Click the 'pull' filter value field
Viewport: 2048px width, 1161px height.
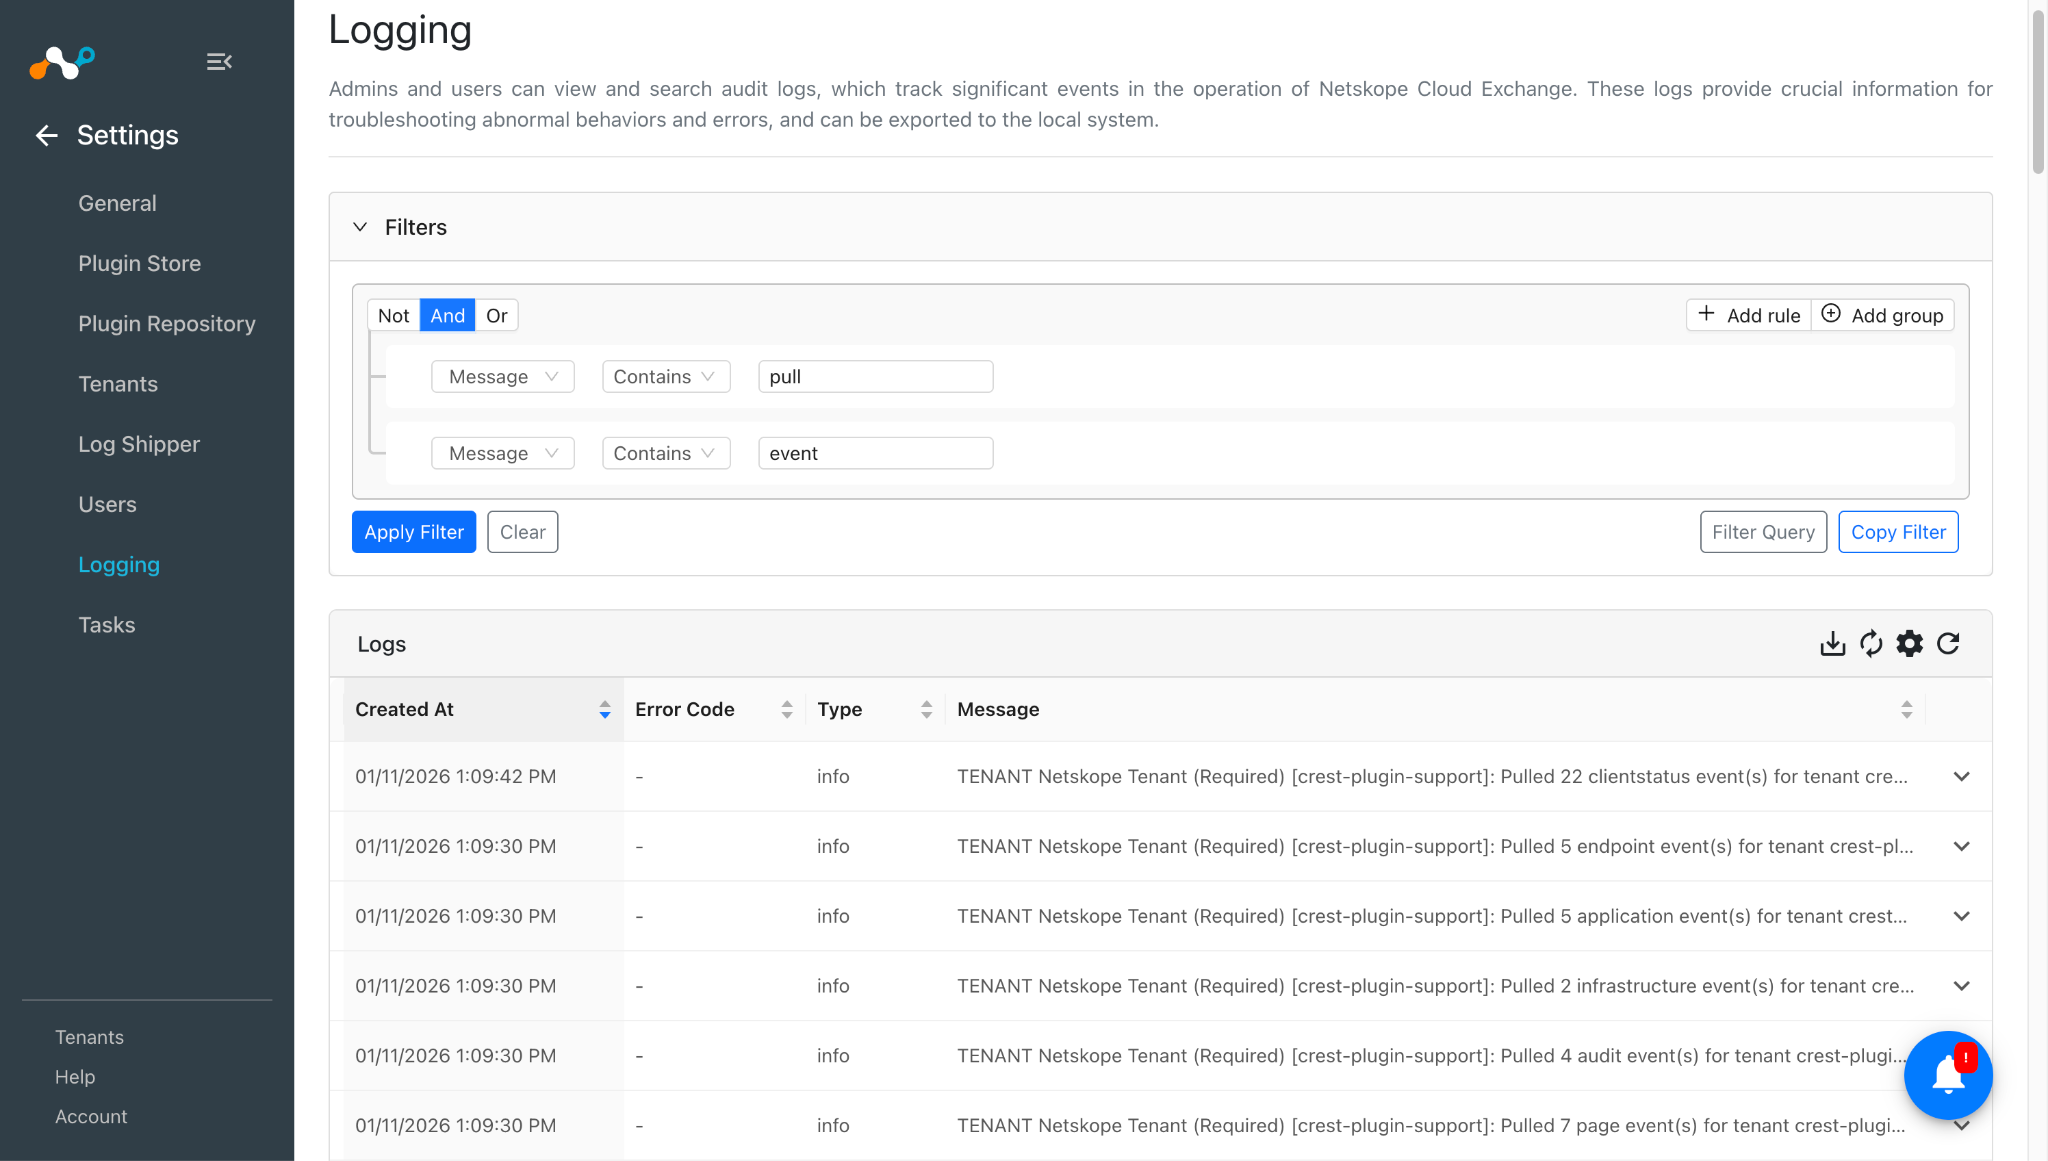coord(876,377)
